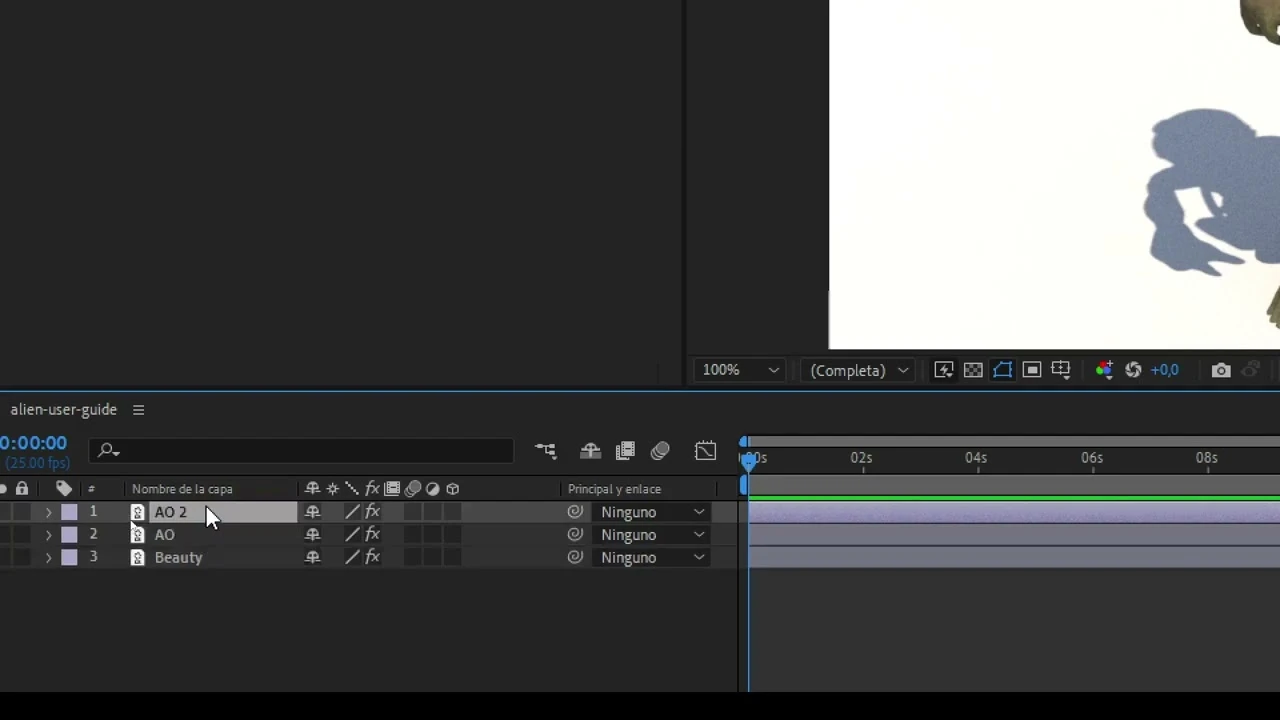The image size is (1280, 720).
Task: Toggle shy switch on Beauty layer
Action: tap(312, 558)
